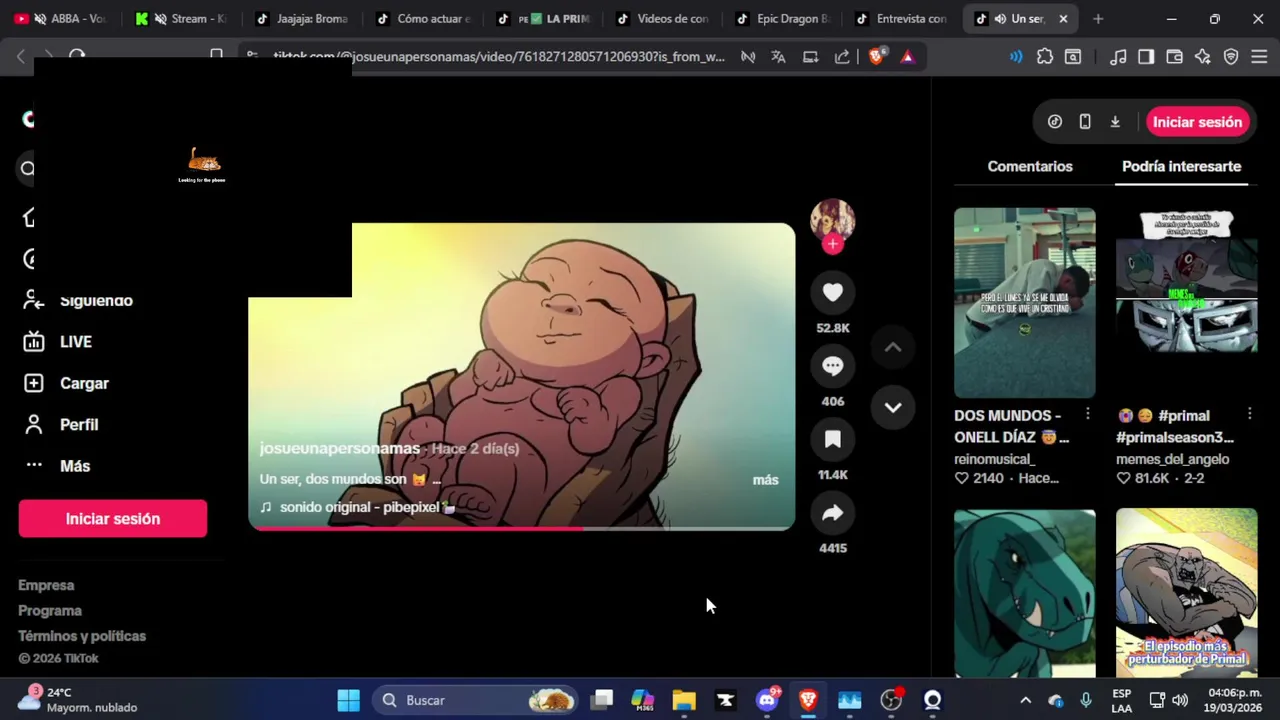Open the creator's profile avatar

pyautogui.click(x=832, y=220)
